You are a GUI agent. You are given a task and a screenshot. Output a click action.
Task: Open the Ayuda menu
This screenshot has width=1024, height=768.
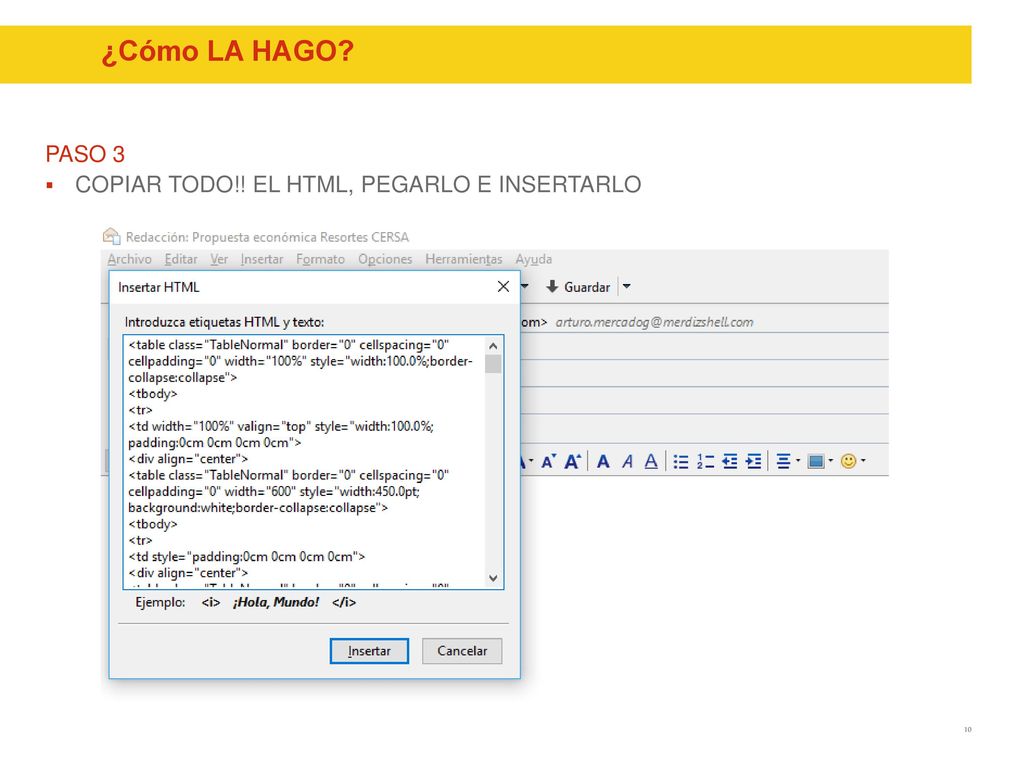pos(534,259)
